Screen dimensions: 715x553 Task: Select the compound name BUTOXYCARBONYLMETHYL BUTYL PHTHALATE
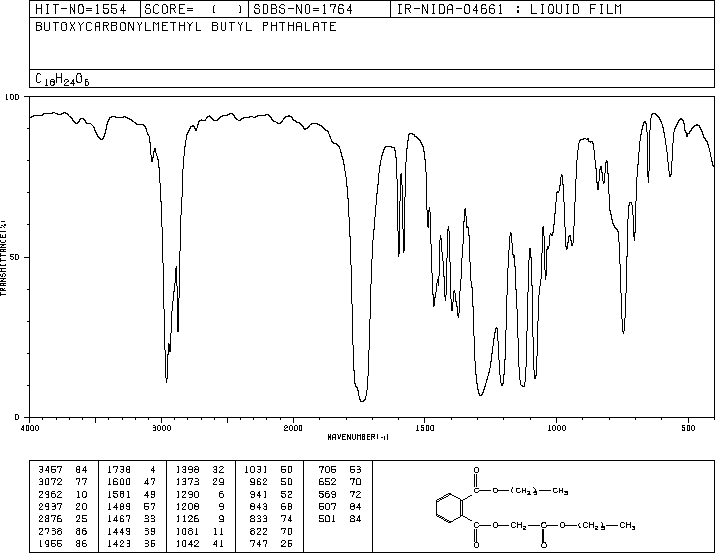click(186, 27)
